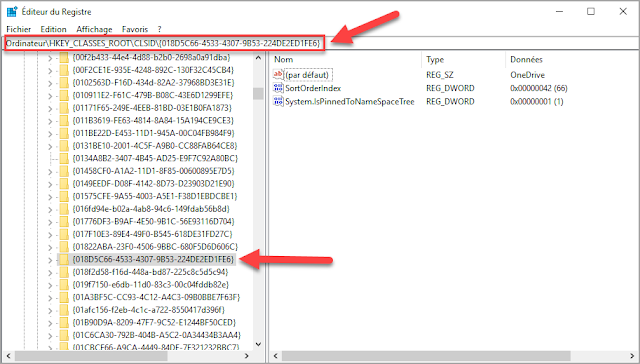This screenshot has width=640, height=364.
Task: Select the System.IsPinnedToNameSpaceTree value name
Action: coord(349,102)
